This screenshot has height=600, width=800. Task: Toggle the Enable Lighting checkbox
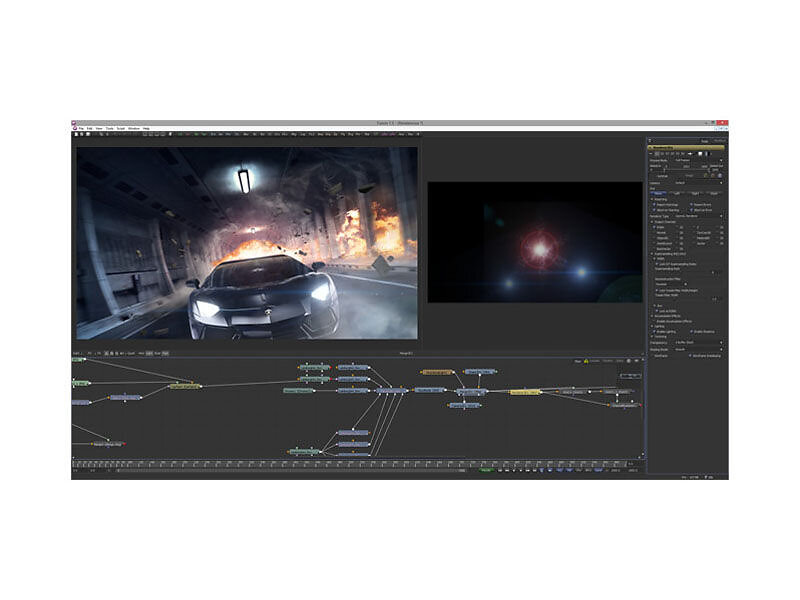point(654,332)
